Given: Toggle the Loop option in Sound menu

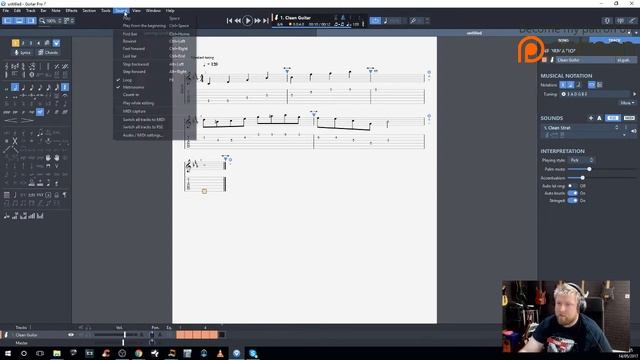Looking at the screenshot, I should [x=155, y=80].
